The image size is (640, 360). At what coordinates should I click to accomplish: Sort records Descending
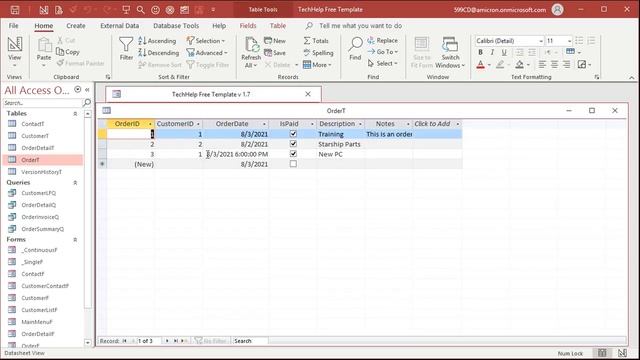click(x=158, y=53)
